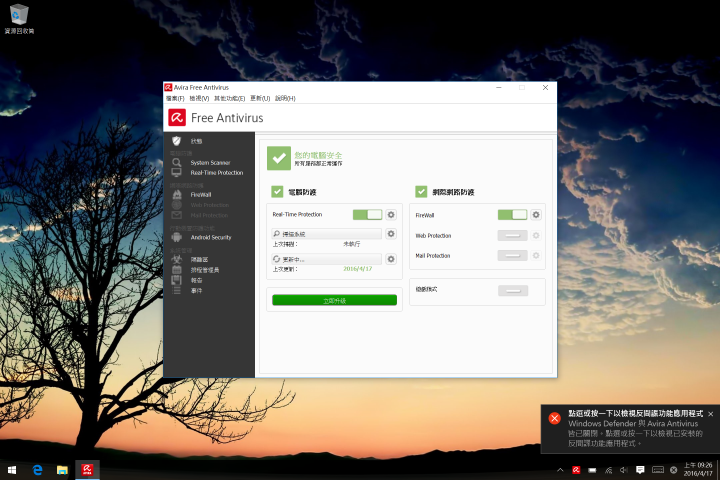Select the Recycle Bin desktop icon

click(x=19, y=18)
